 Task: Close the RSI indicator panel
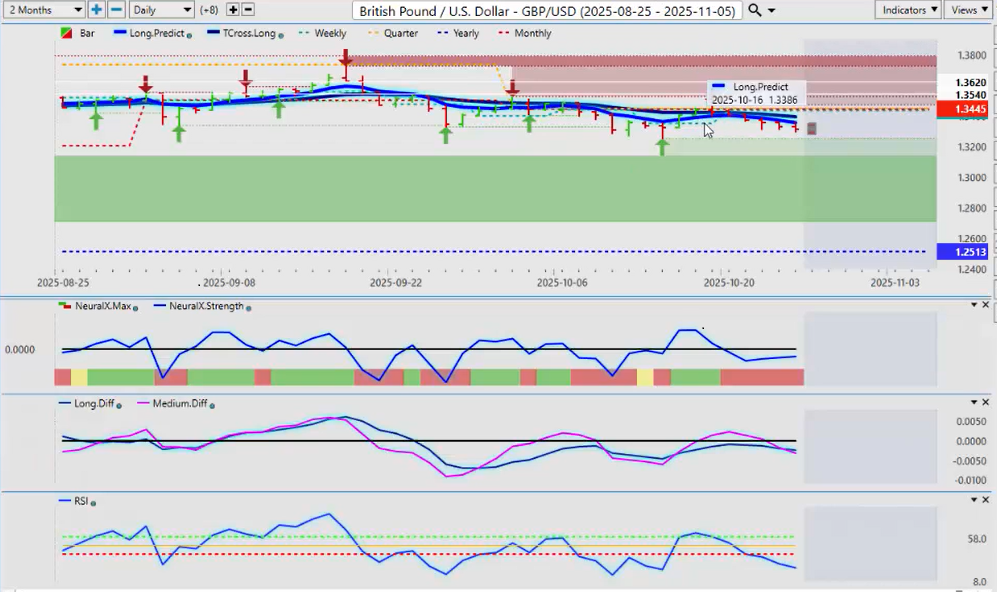pos(986,500)
